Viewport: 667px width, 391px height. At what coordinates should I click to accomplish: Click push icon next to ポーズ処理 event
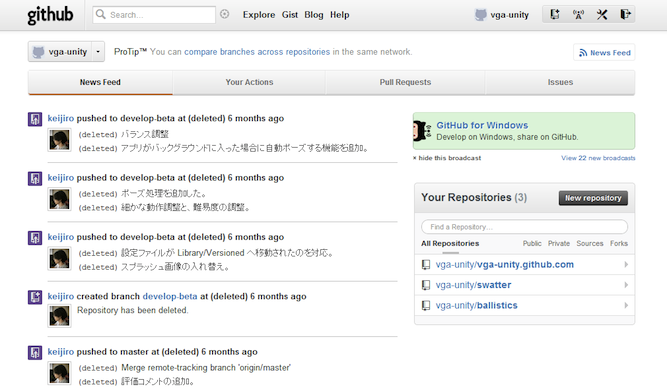pyautogui.click(x=35, y=178)
